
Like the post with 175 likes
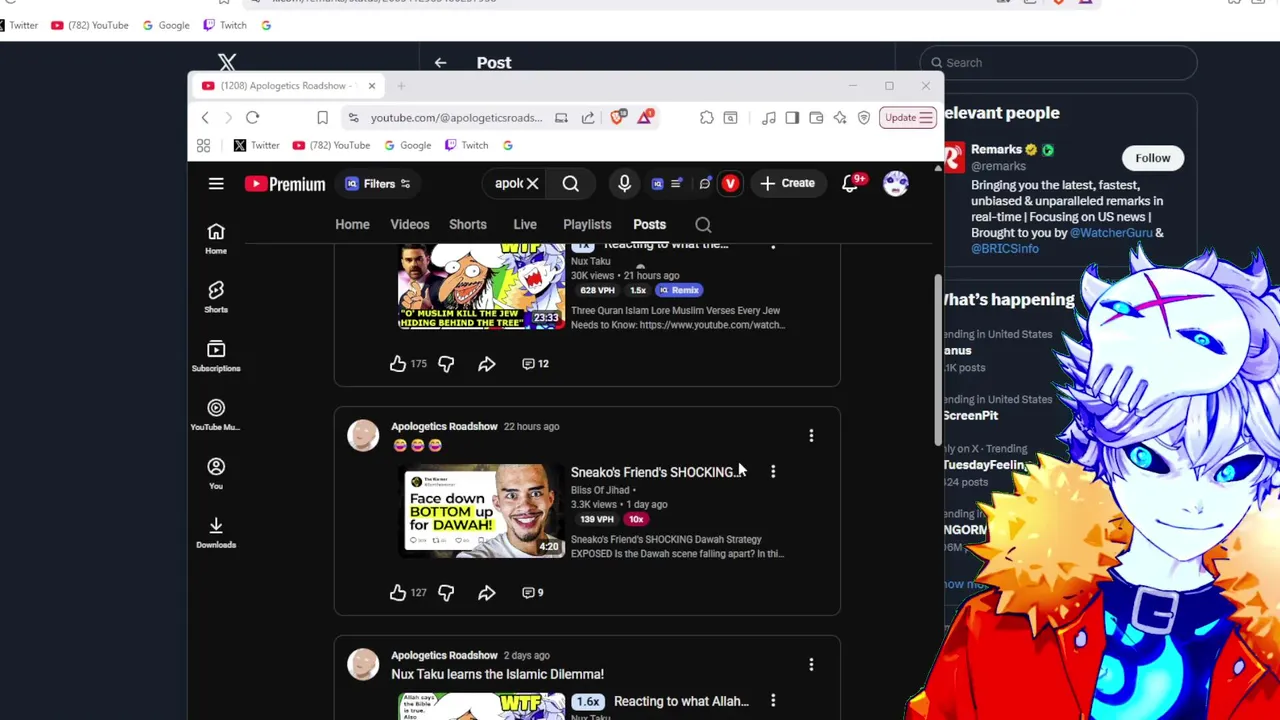(x=398, y=364)
